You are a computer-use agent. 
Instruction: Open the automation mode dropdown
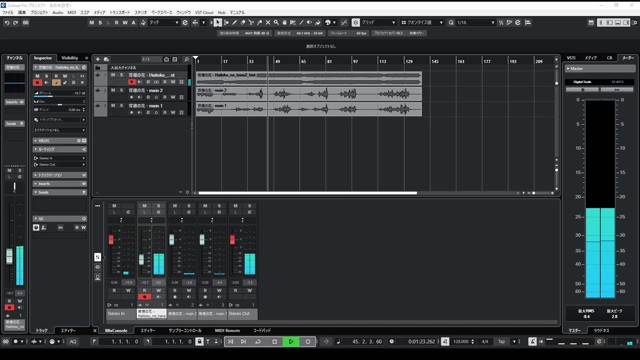click(x=164, y=23)
